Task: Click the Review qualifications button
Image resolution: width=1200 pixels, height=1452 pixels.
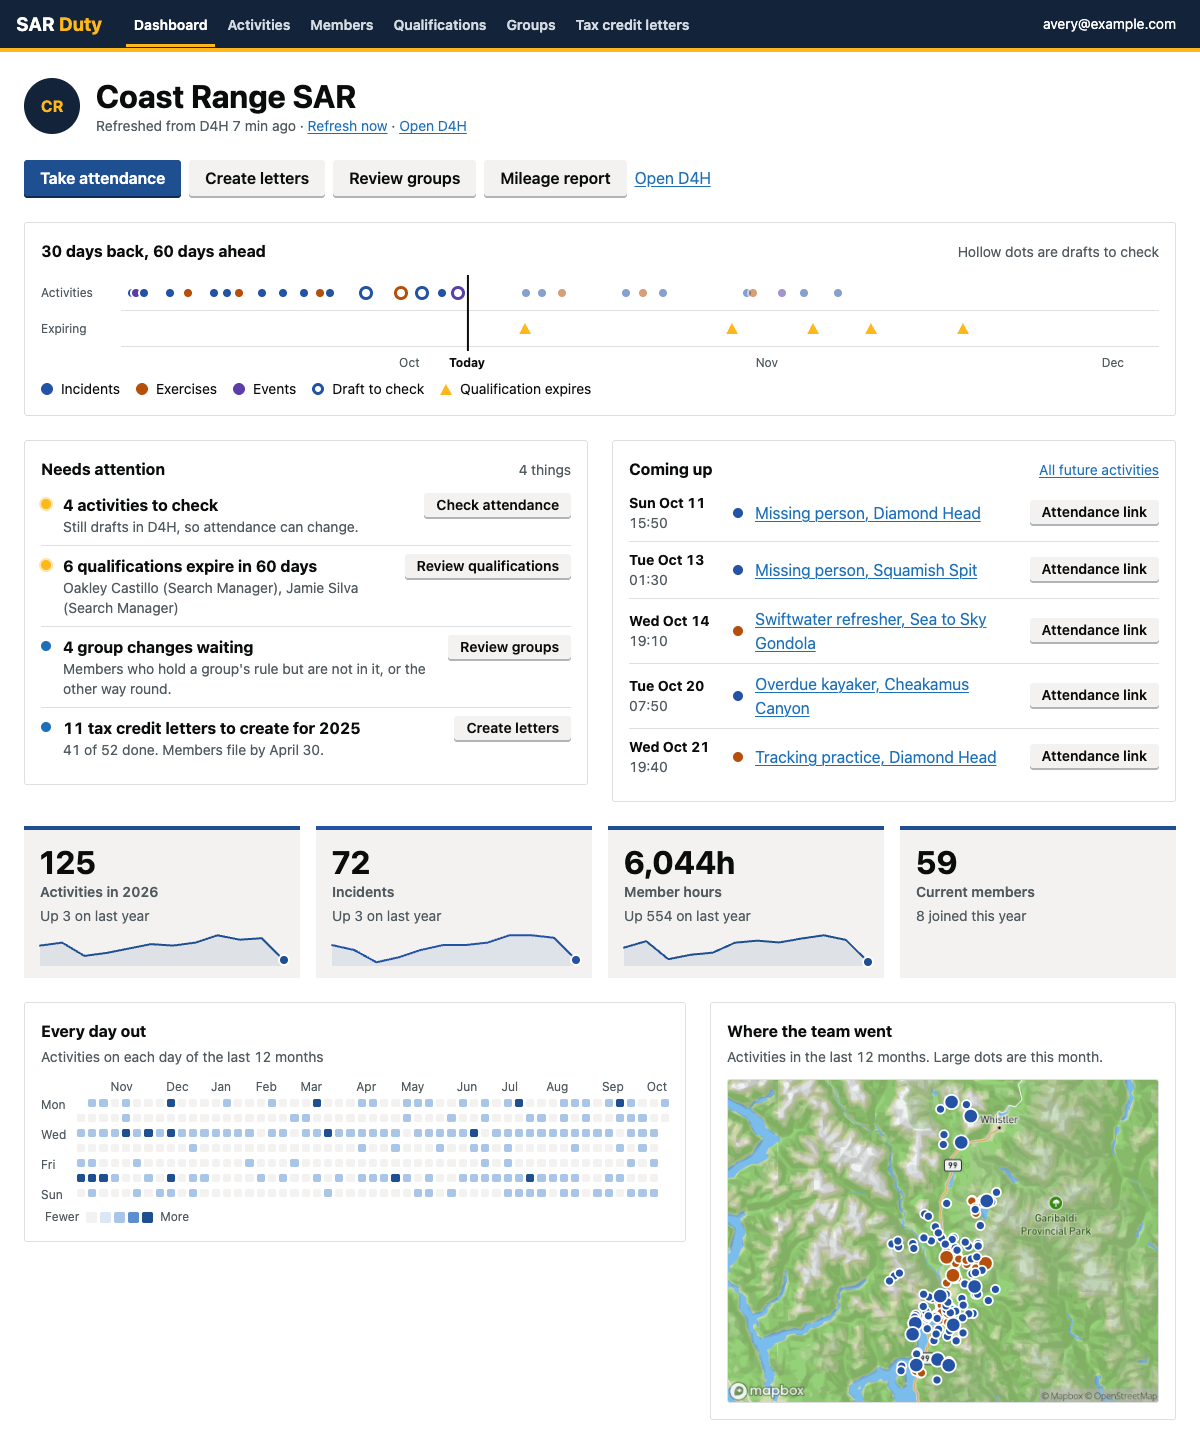Action: click(x=488, y=566)
